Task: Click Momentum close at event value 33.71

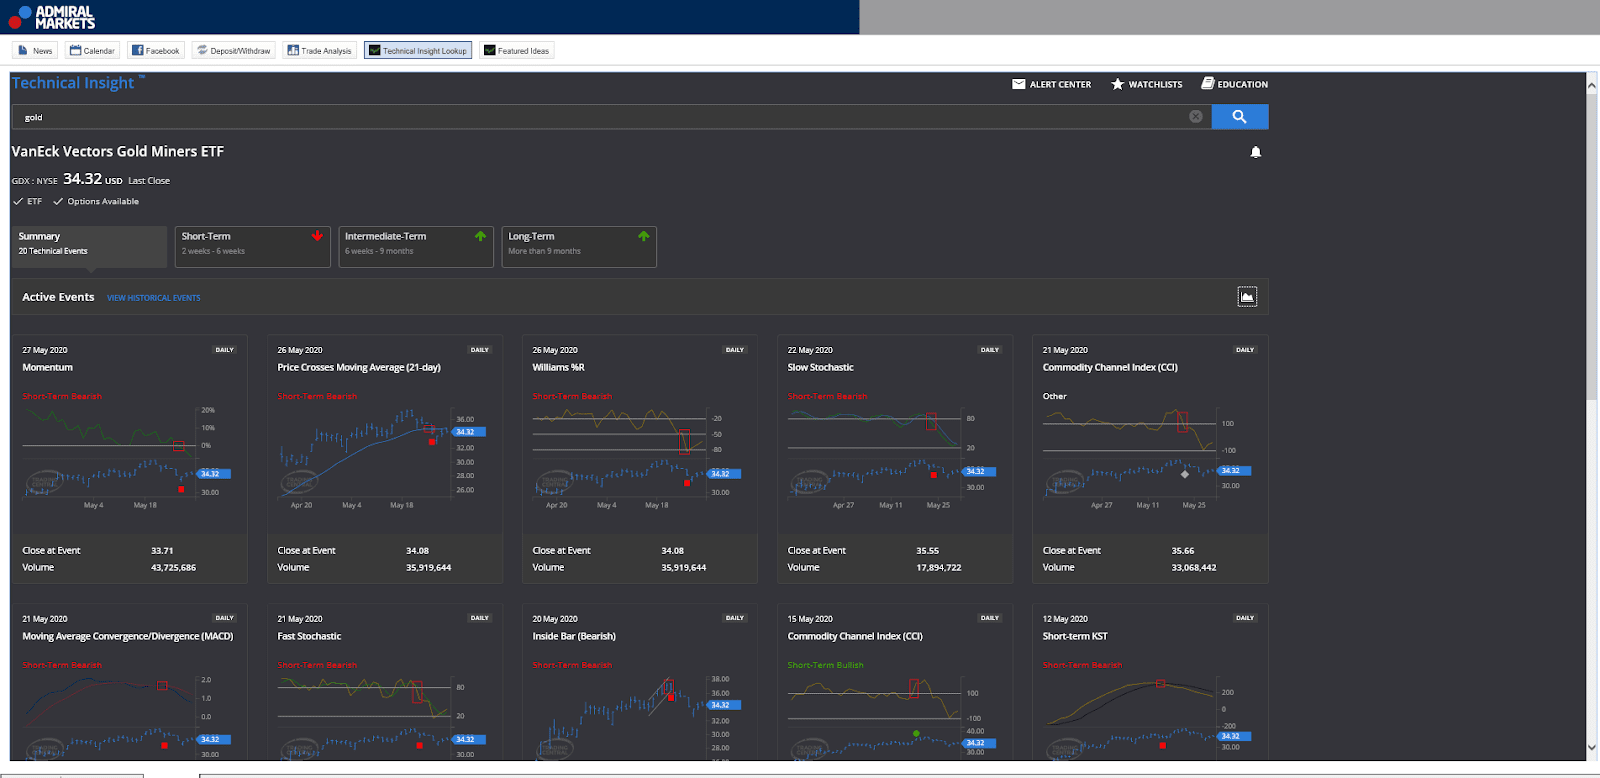Action: click(x=162, y=551)
